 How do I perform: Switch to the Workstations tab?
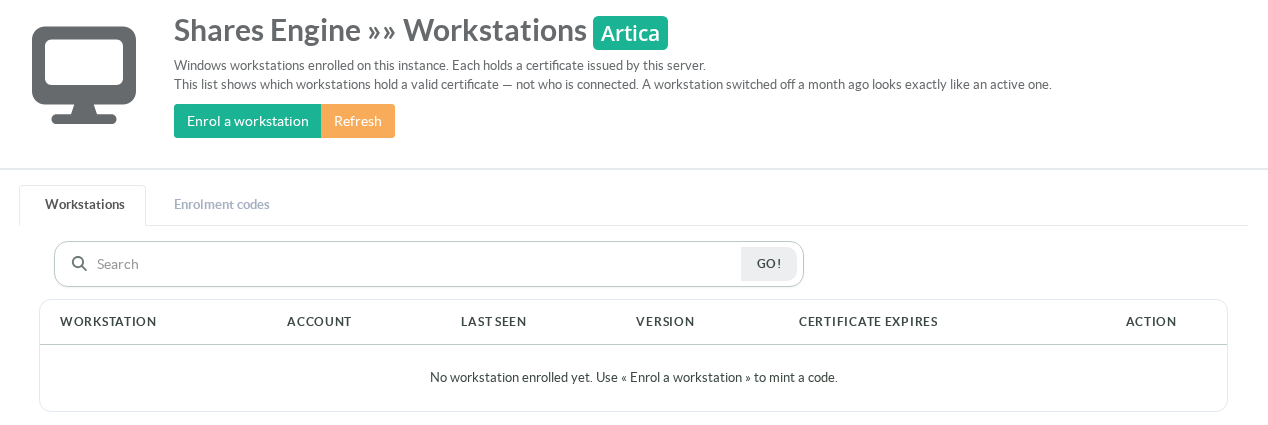[x=84, y=204]
